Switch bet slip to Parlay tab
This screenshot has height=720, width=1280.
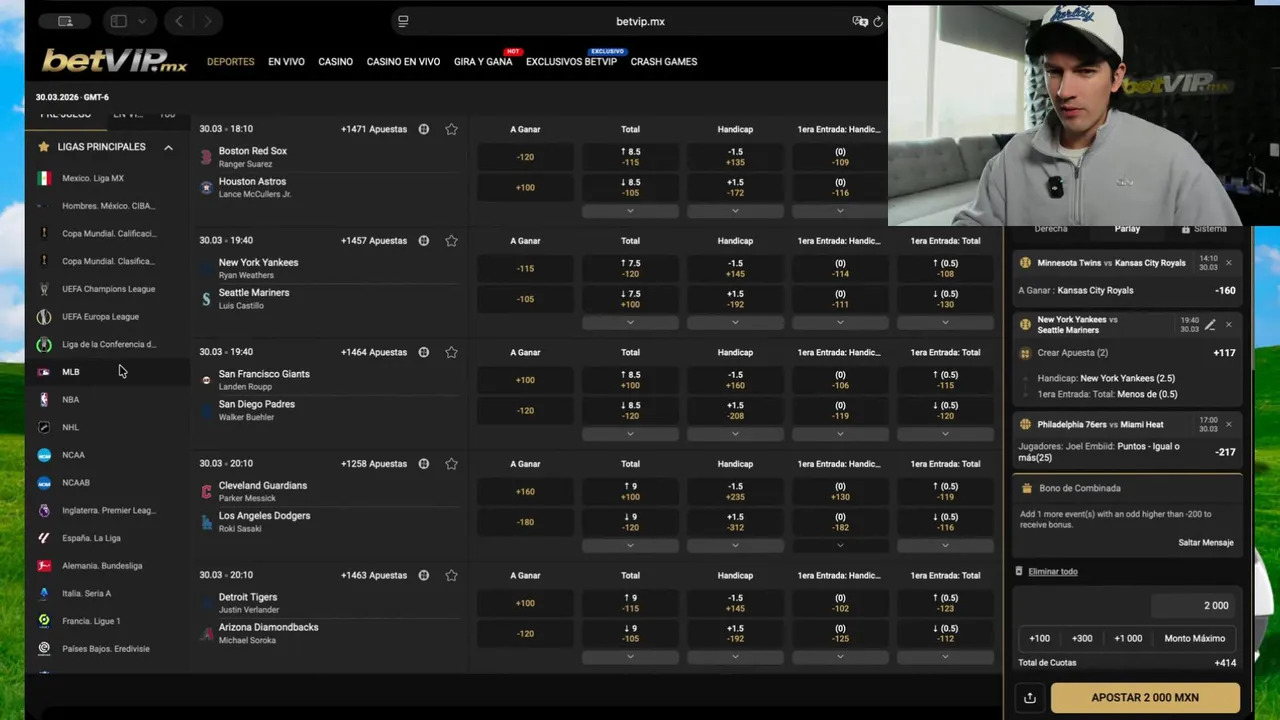click(x=1127, y=229)
